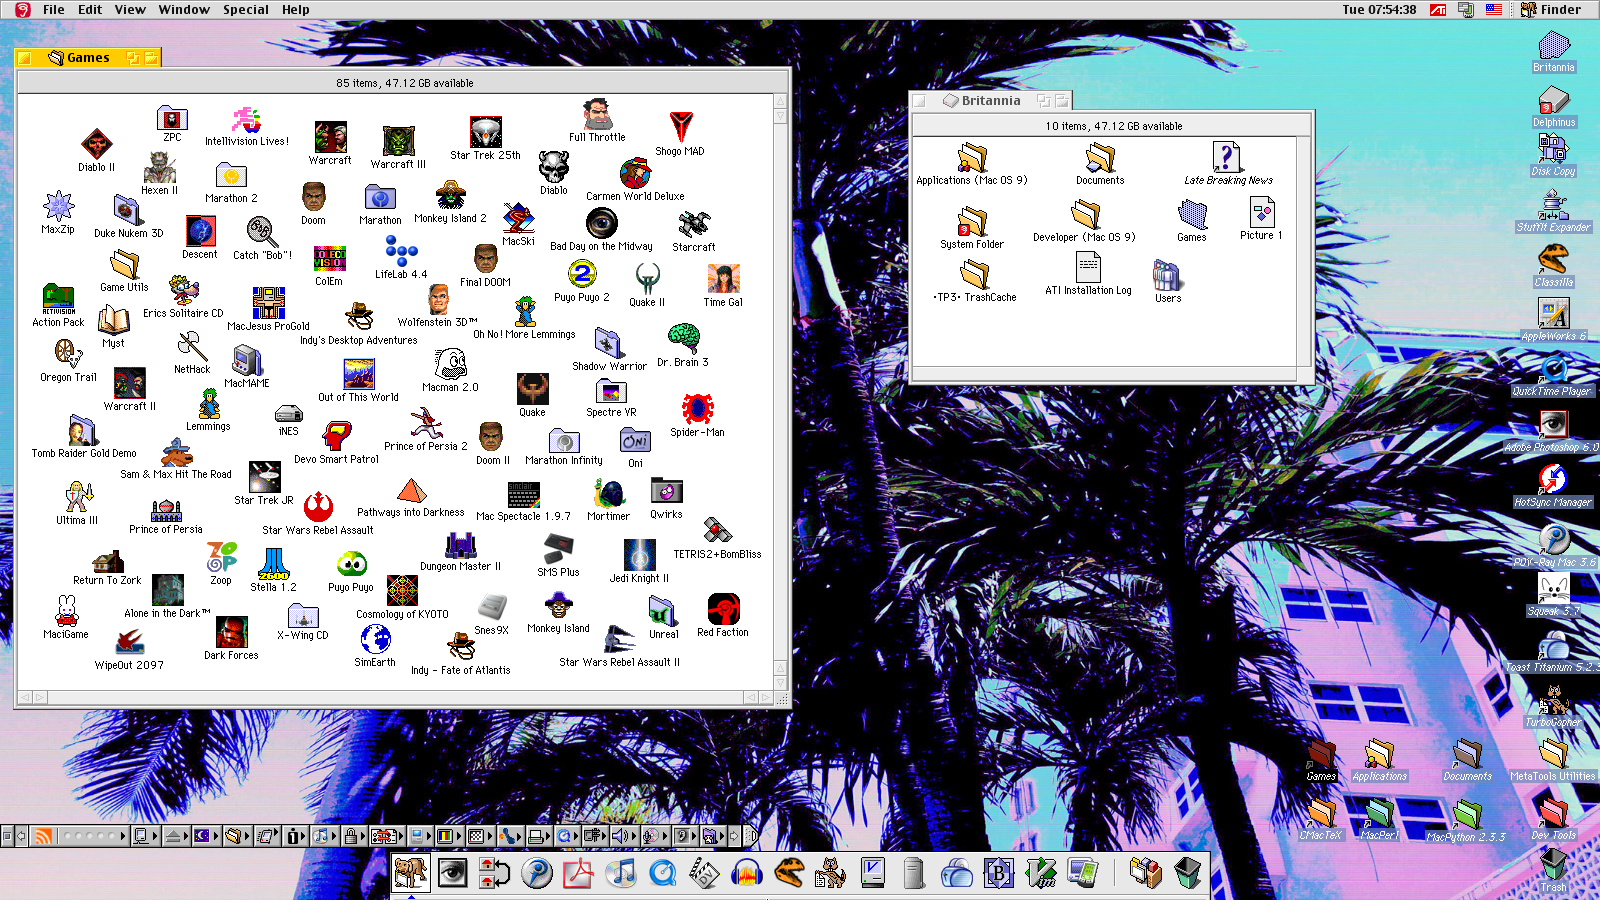Click the Apple menu logo

click(x=22, y=9)
